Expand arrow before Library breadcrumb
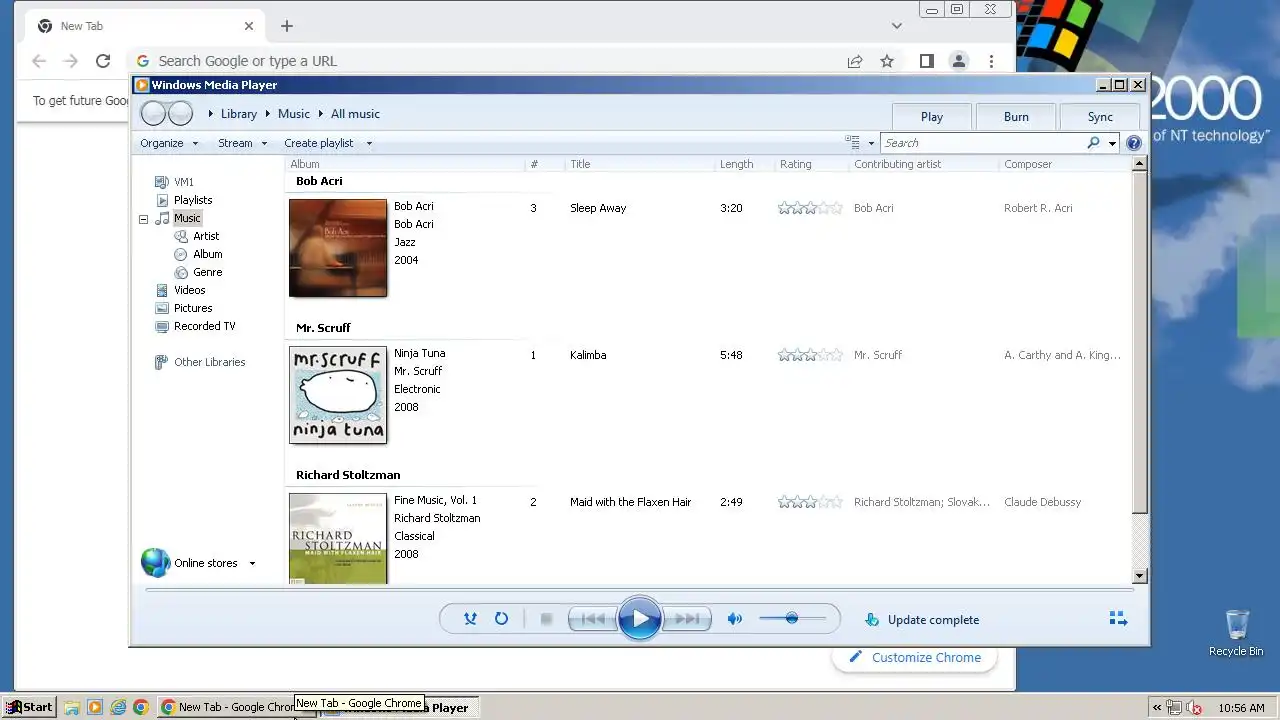 (x=211, y=114)
